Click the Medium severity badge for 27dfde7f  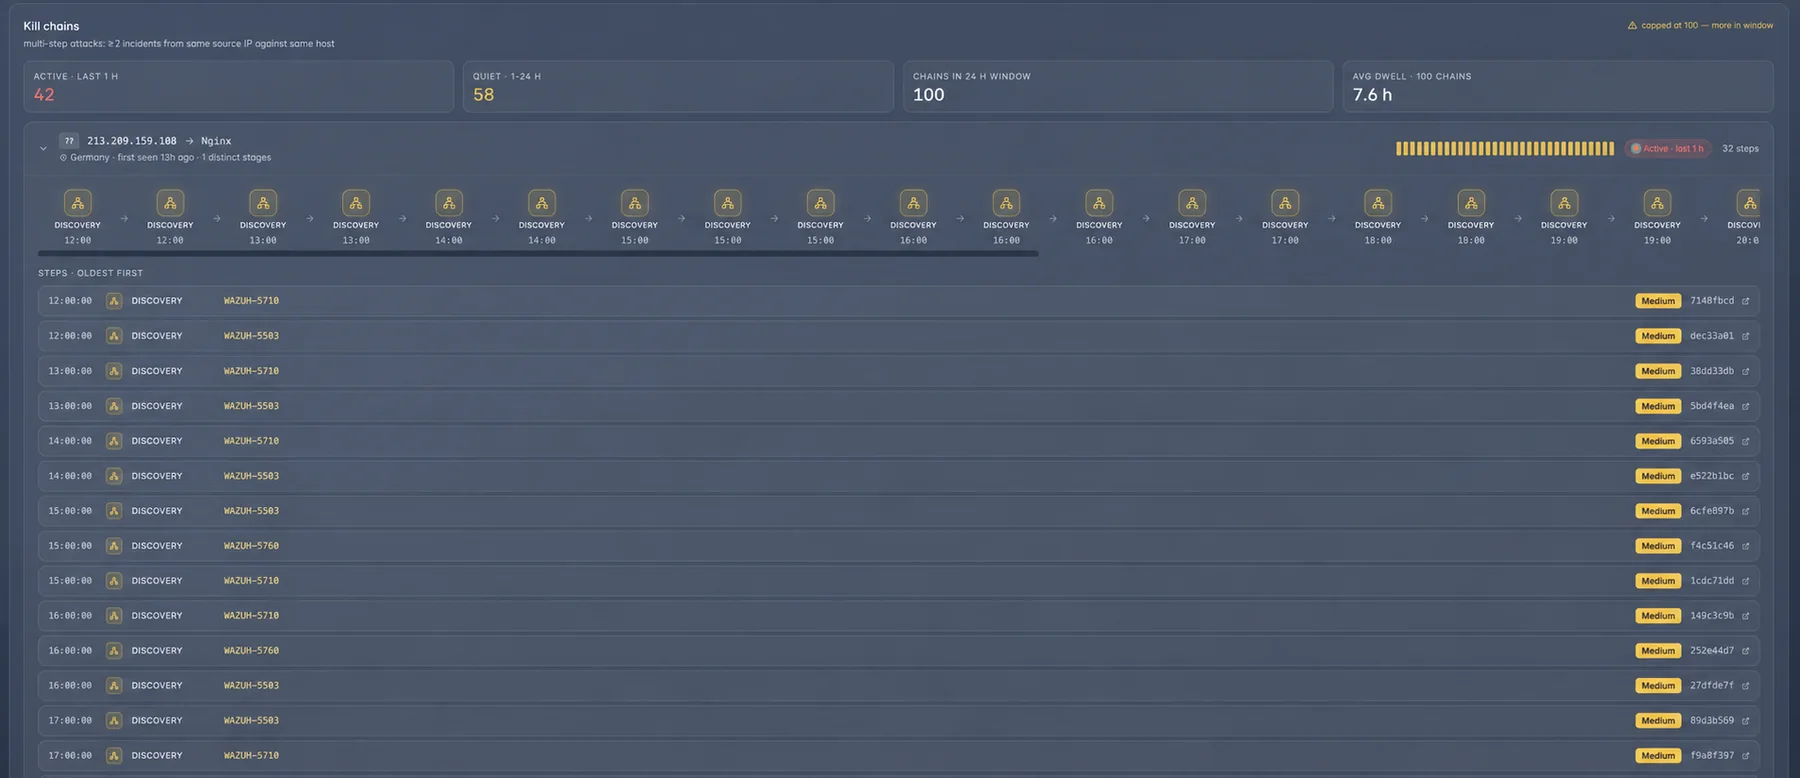coord(1658,686)
